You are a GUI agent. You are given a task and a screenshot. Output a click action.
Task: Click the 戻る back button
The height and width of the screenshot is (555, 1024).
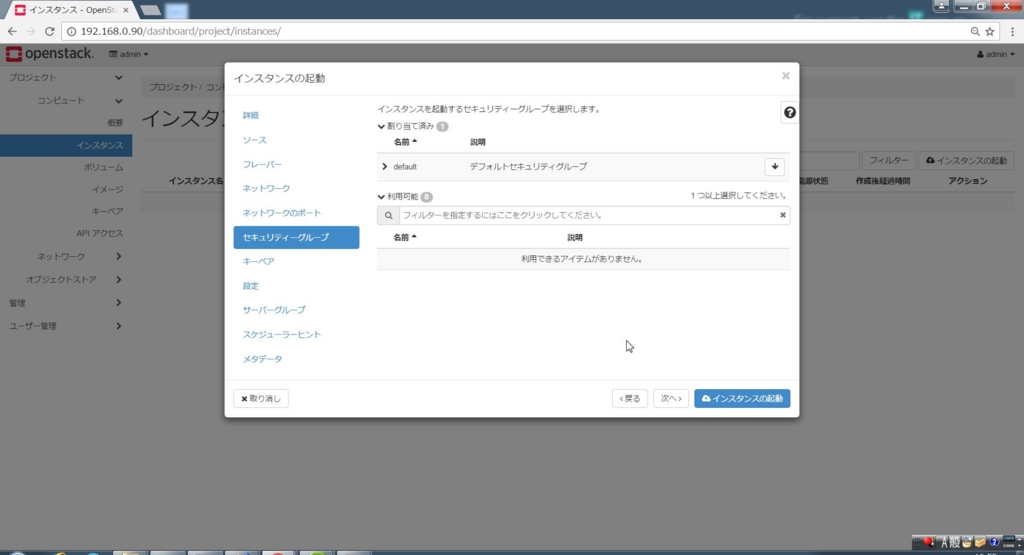tap(630, 398)
